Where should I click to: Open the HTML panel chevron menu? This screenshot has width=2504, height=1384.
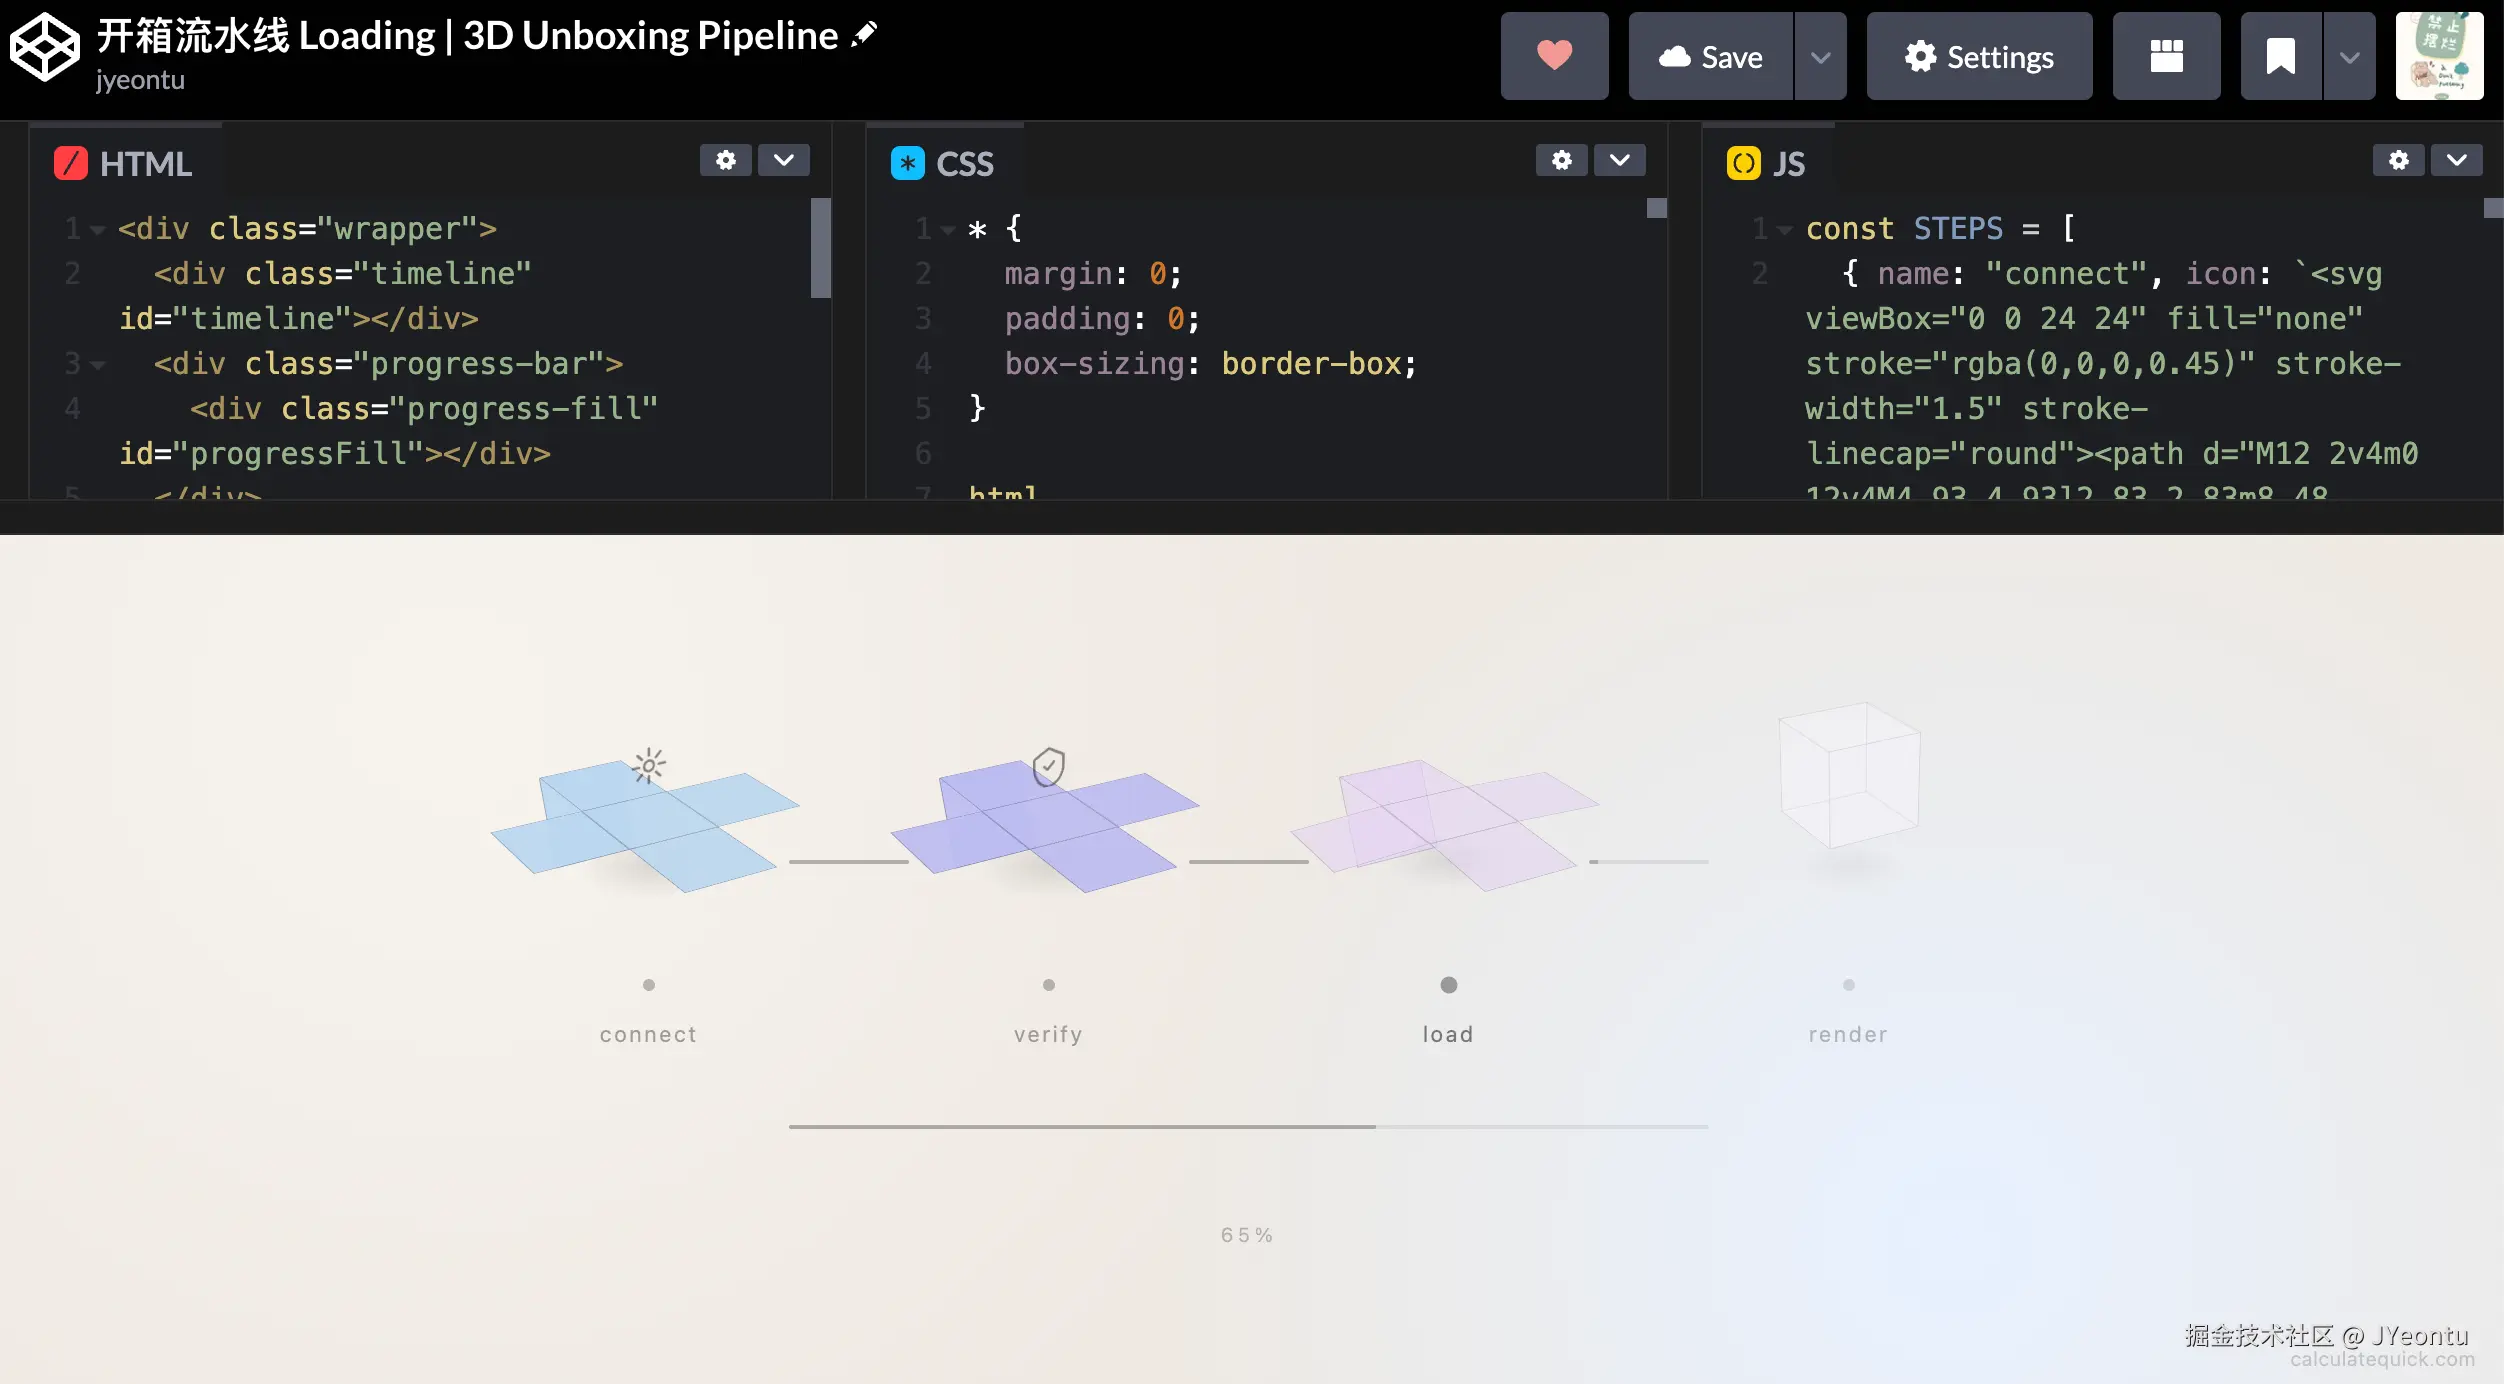coord(784,160)
